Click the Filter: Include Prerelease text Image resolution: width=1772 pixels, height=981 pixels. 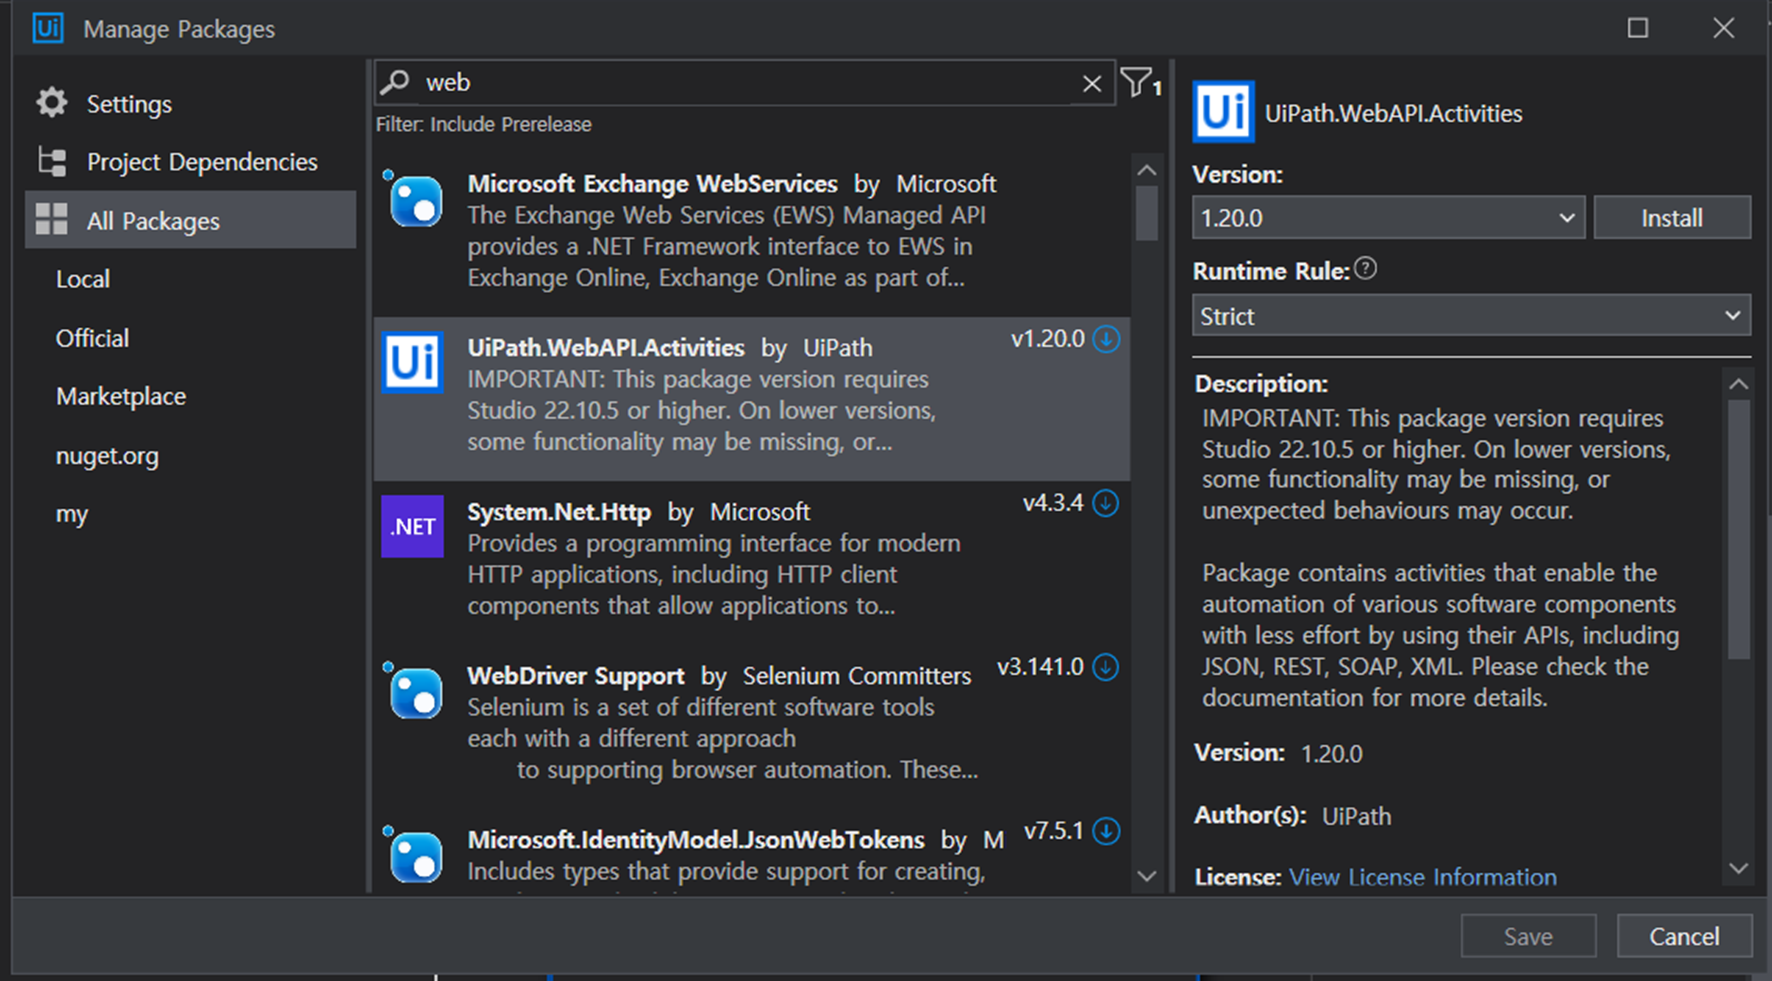(484, 125)
